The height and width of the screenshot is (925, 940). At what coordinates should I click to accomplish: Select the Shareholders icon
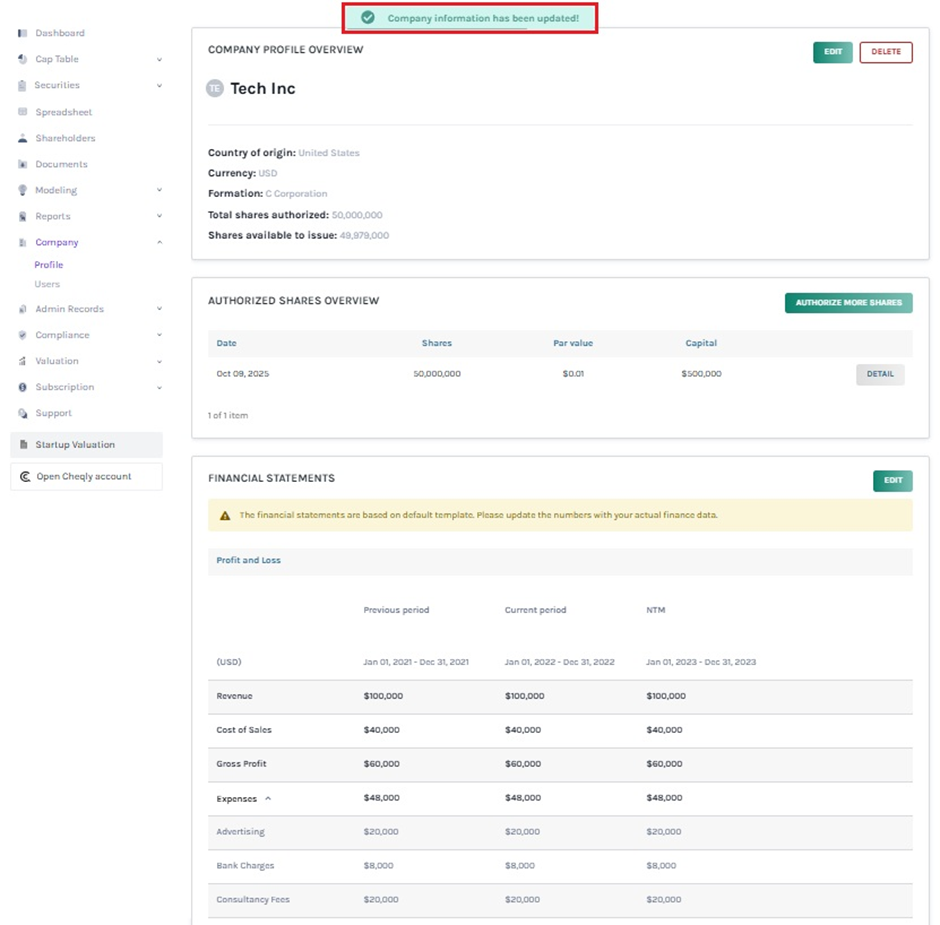click(21, 137)
